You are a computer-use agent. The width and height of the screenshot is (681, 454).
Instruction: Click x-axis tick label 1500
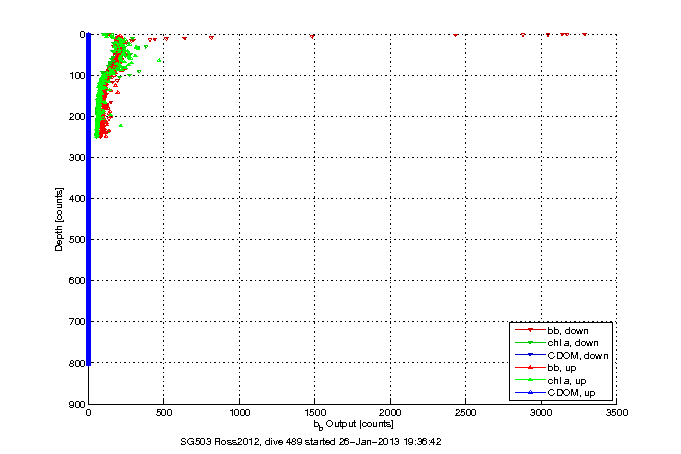point(314,413)
